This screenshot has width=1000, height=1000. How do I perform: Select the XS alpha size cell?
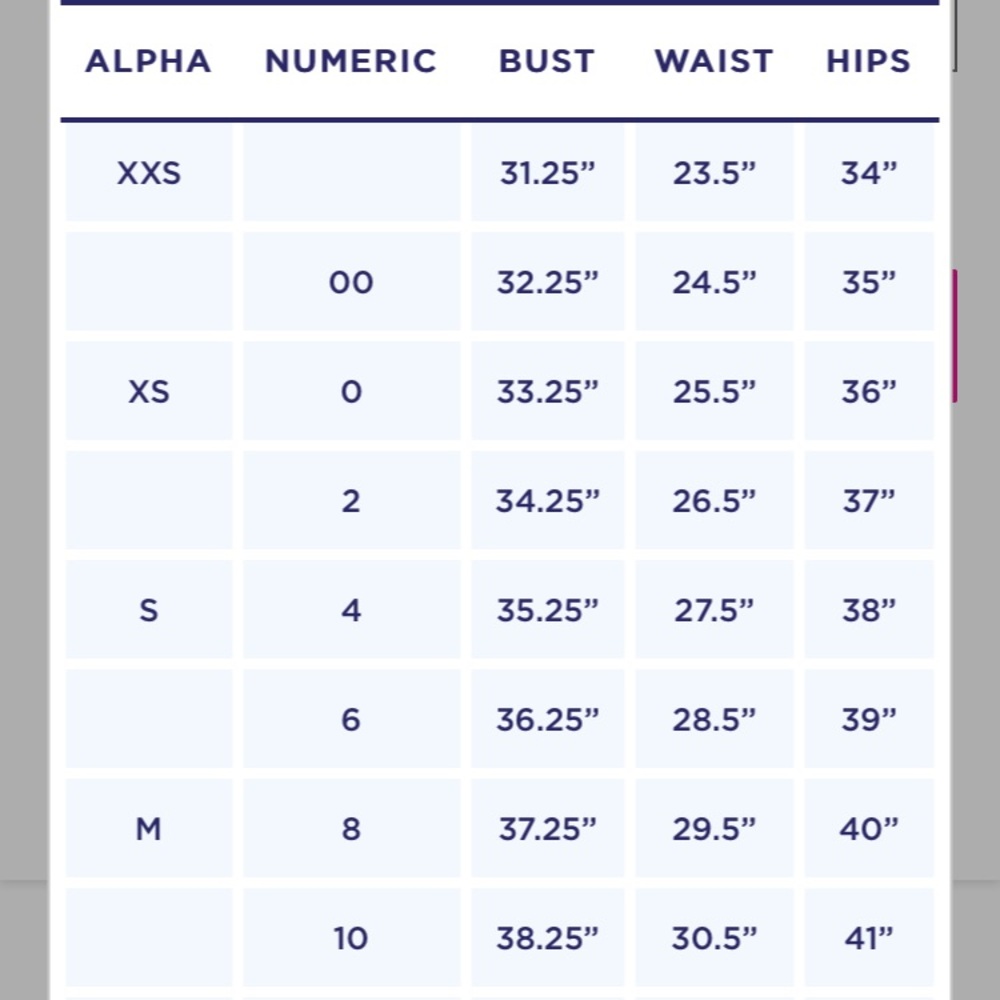pyautogui.click(x=149, y=391)
